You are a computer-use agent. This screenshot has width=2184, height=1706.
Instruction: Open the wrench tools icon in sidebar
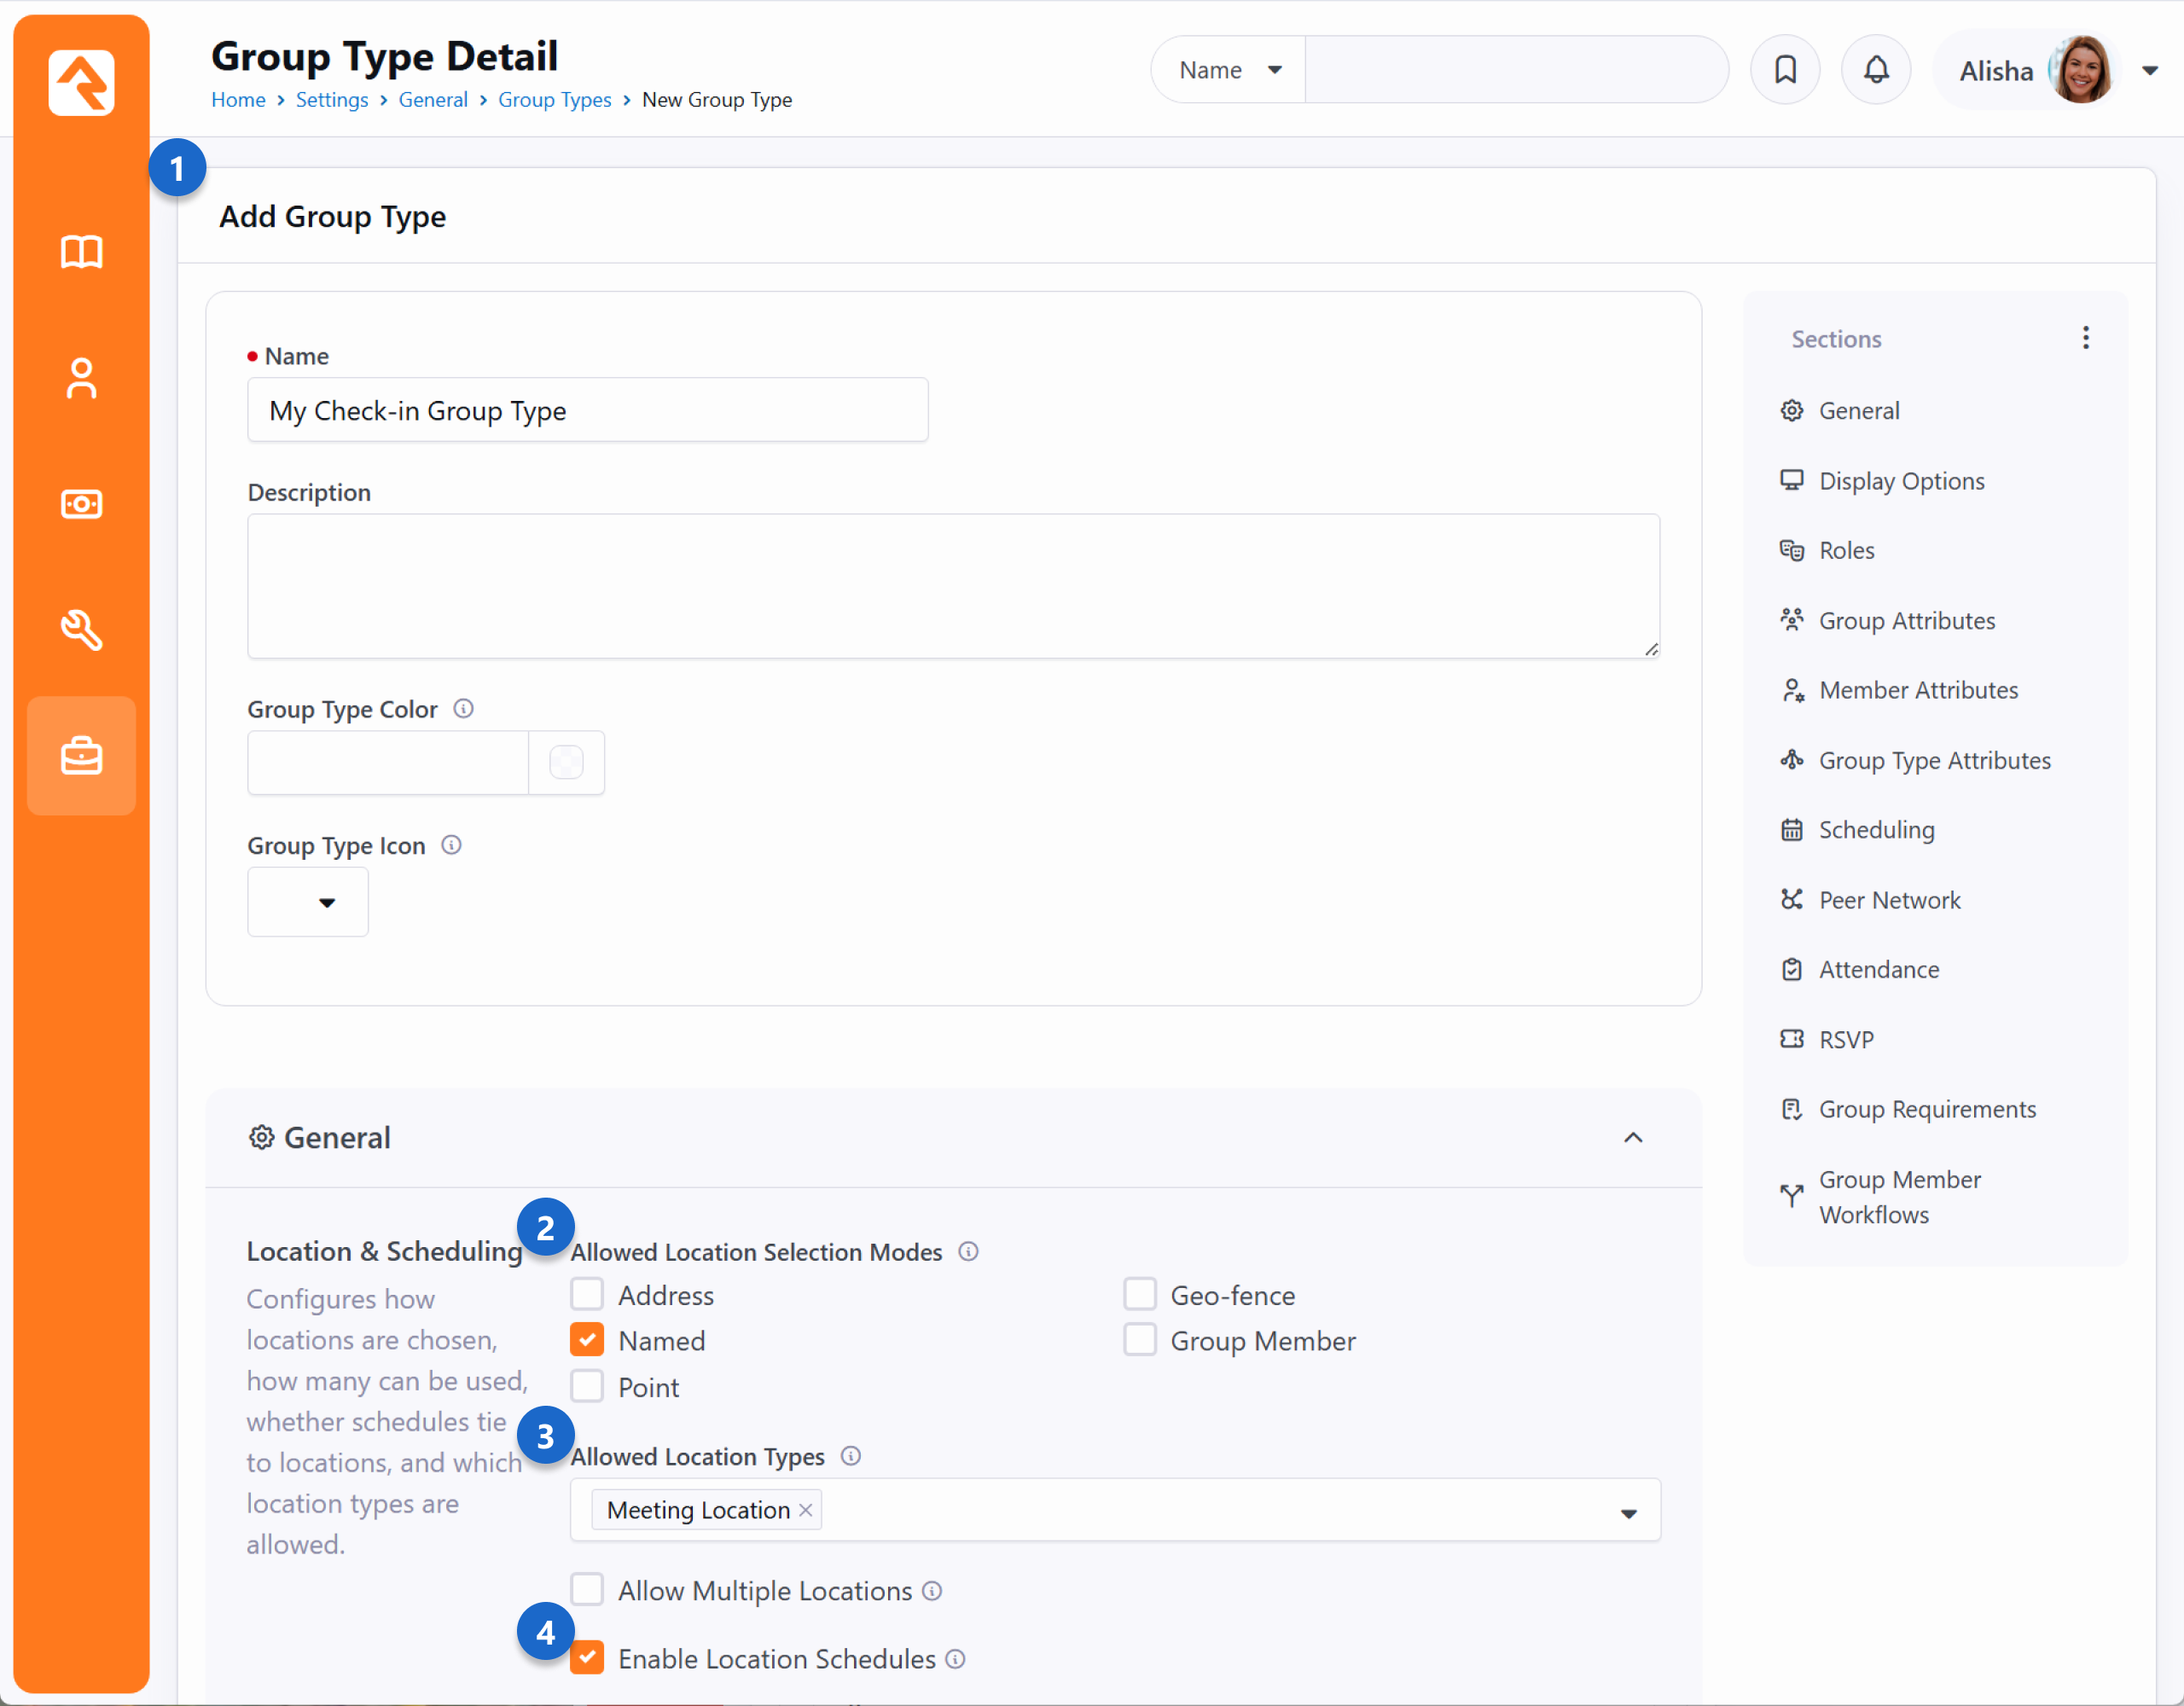click(81, 630)
